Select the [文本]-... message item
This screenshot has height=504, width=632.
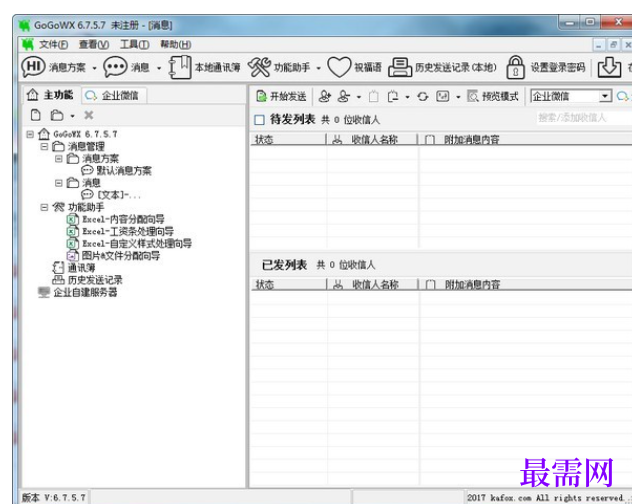click(x=119, y=195)
